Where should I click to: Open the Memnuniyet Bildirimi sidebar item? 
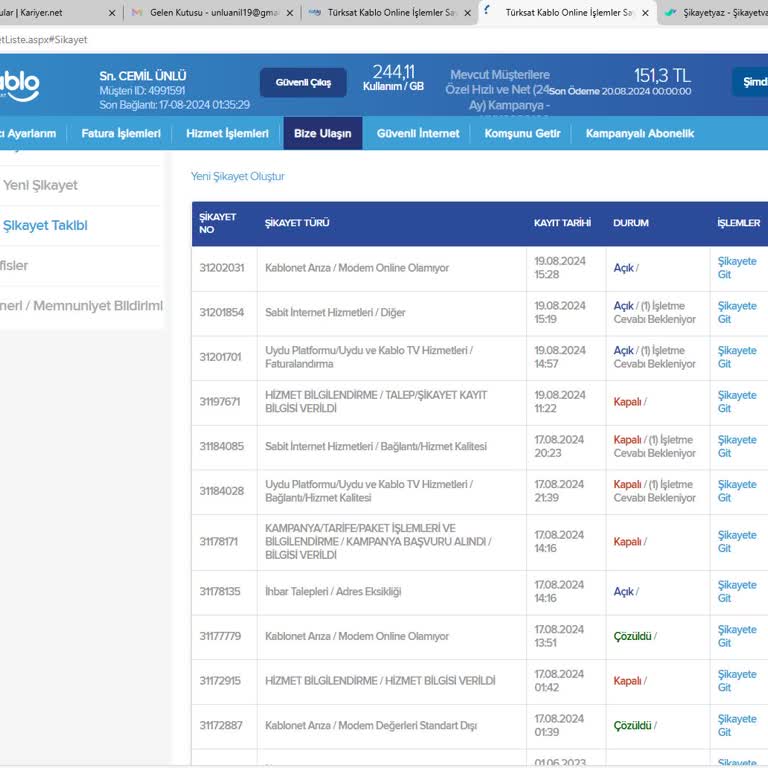(x=81, y=306)
